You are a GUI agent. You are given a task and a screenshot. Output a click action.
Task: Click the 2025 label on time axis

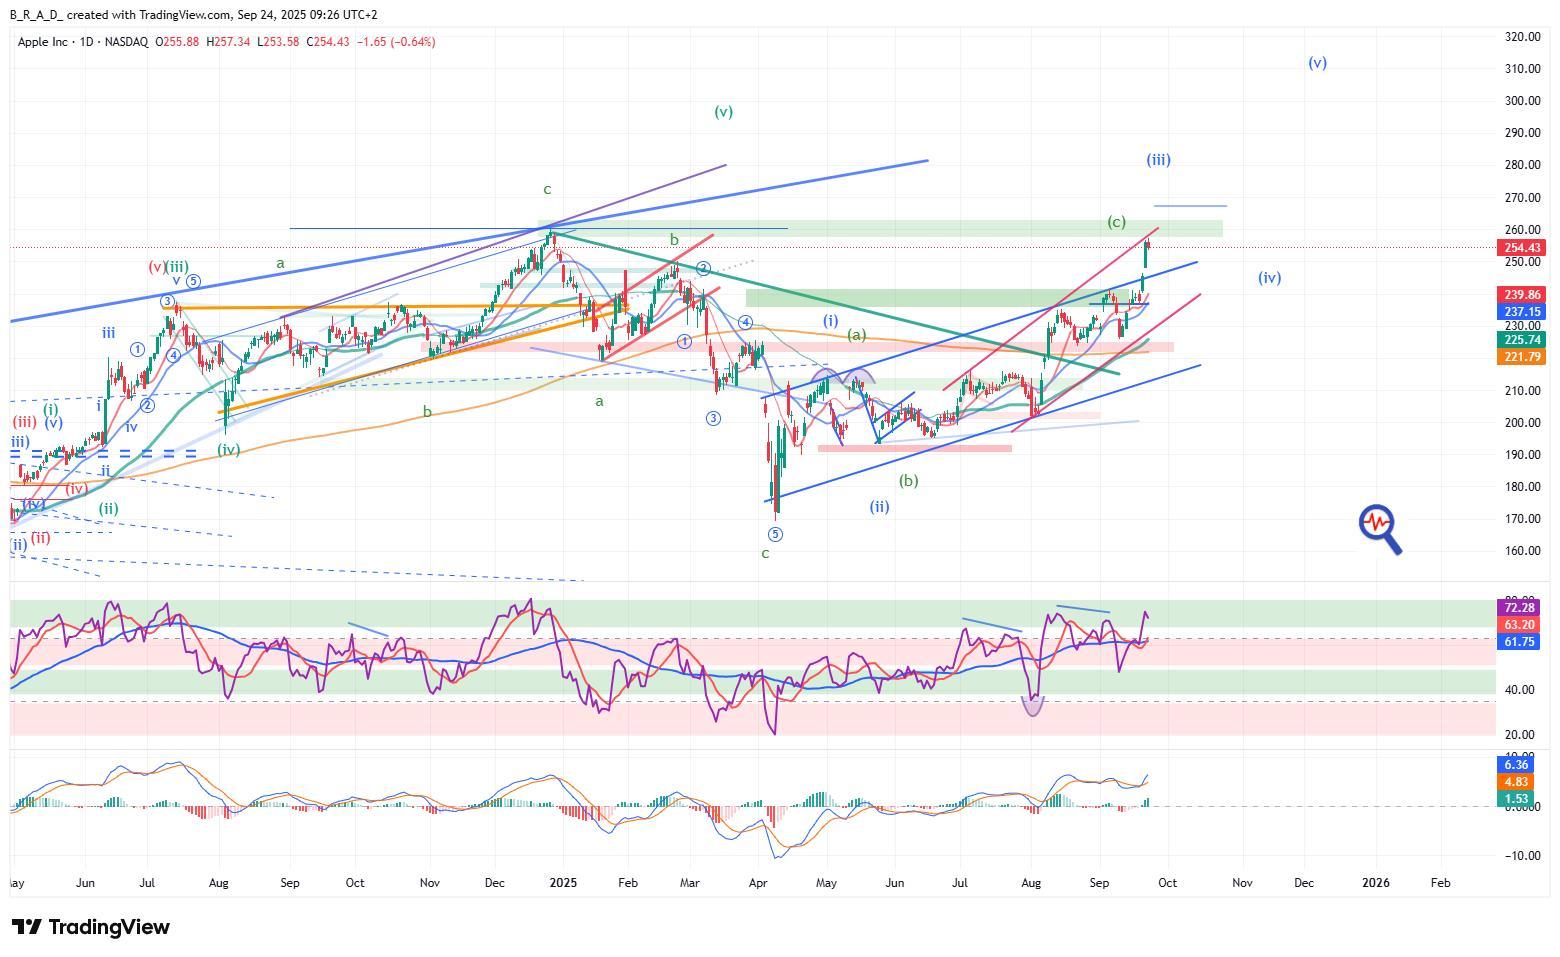click(x=562, y=883)
